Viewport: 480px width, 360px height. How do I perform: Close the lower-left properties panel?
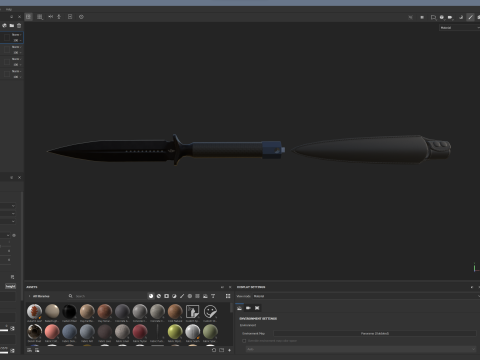tap(19, 178)
